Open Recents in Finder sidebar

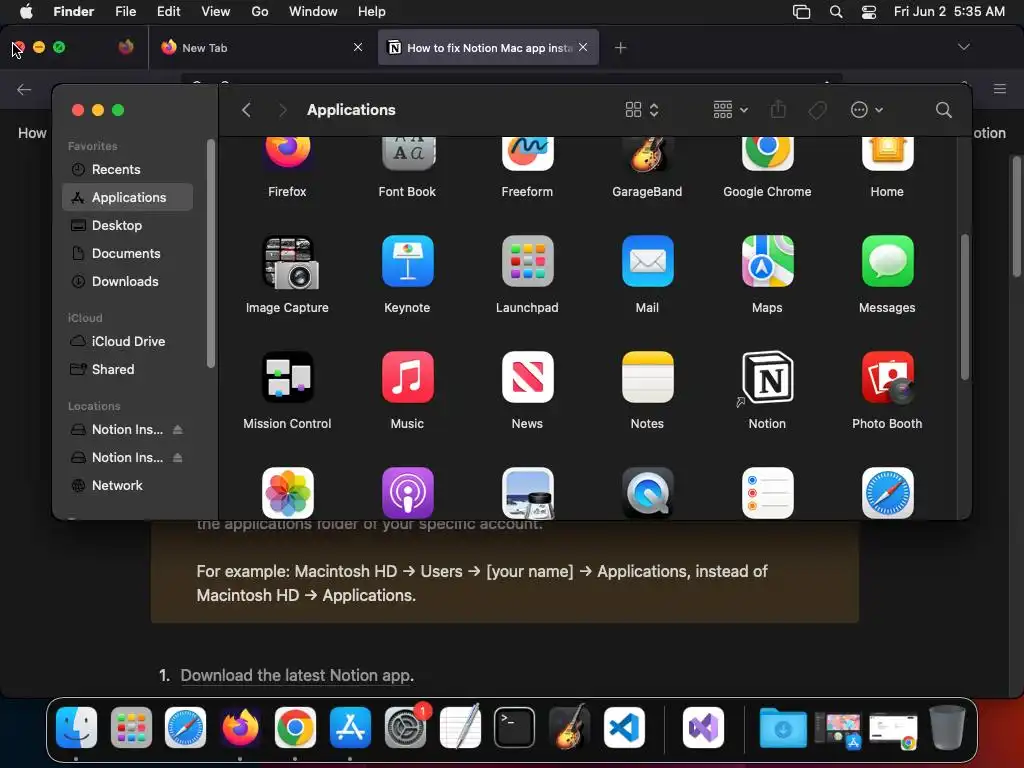(127, 169)
